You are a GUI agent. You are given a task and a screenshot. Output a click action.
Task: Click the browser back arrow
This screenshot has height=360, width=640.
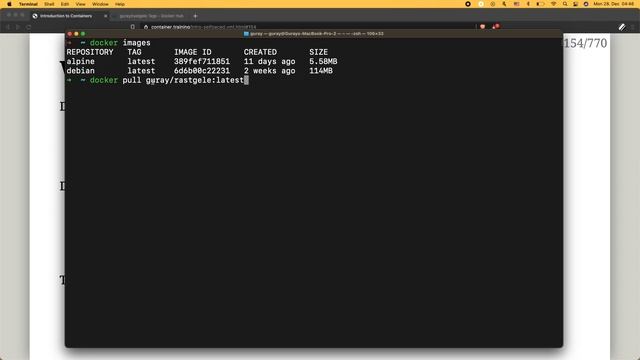click(x=7, y=27)
